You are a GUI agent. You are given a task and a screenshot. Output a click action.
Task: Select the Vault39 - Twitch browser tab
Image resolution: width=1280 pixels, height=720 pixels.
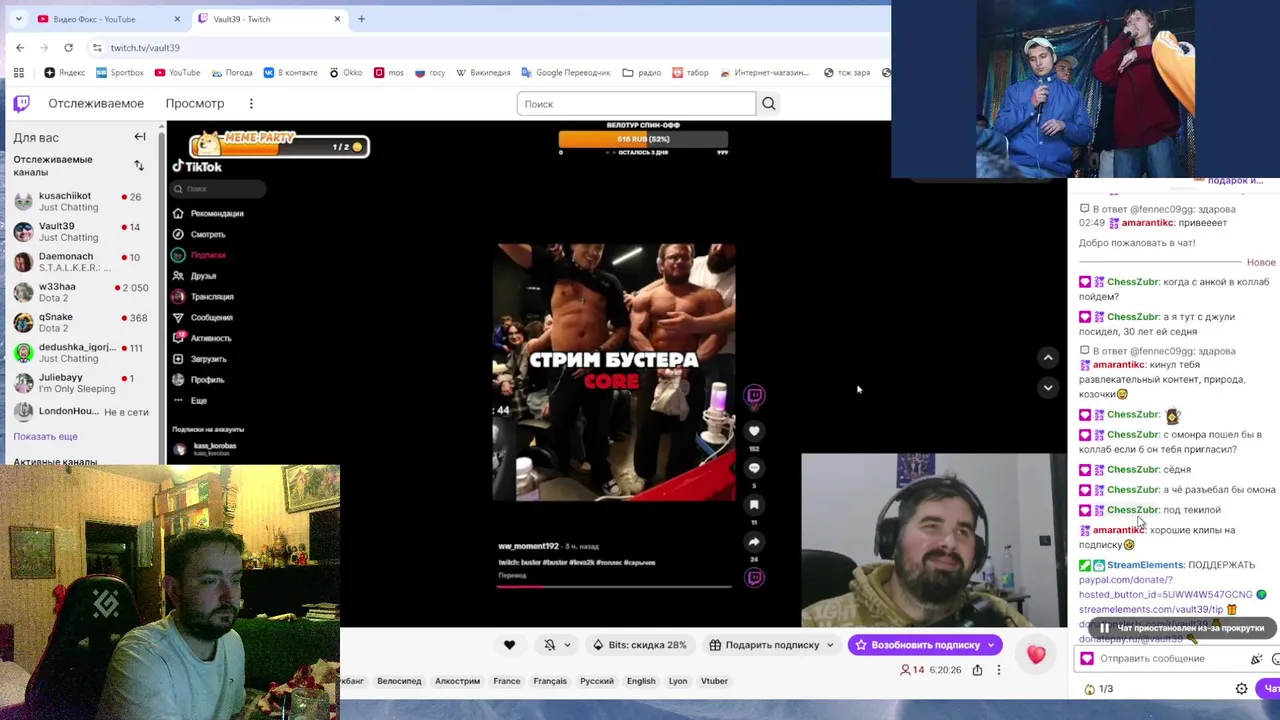tap(268, 19)
